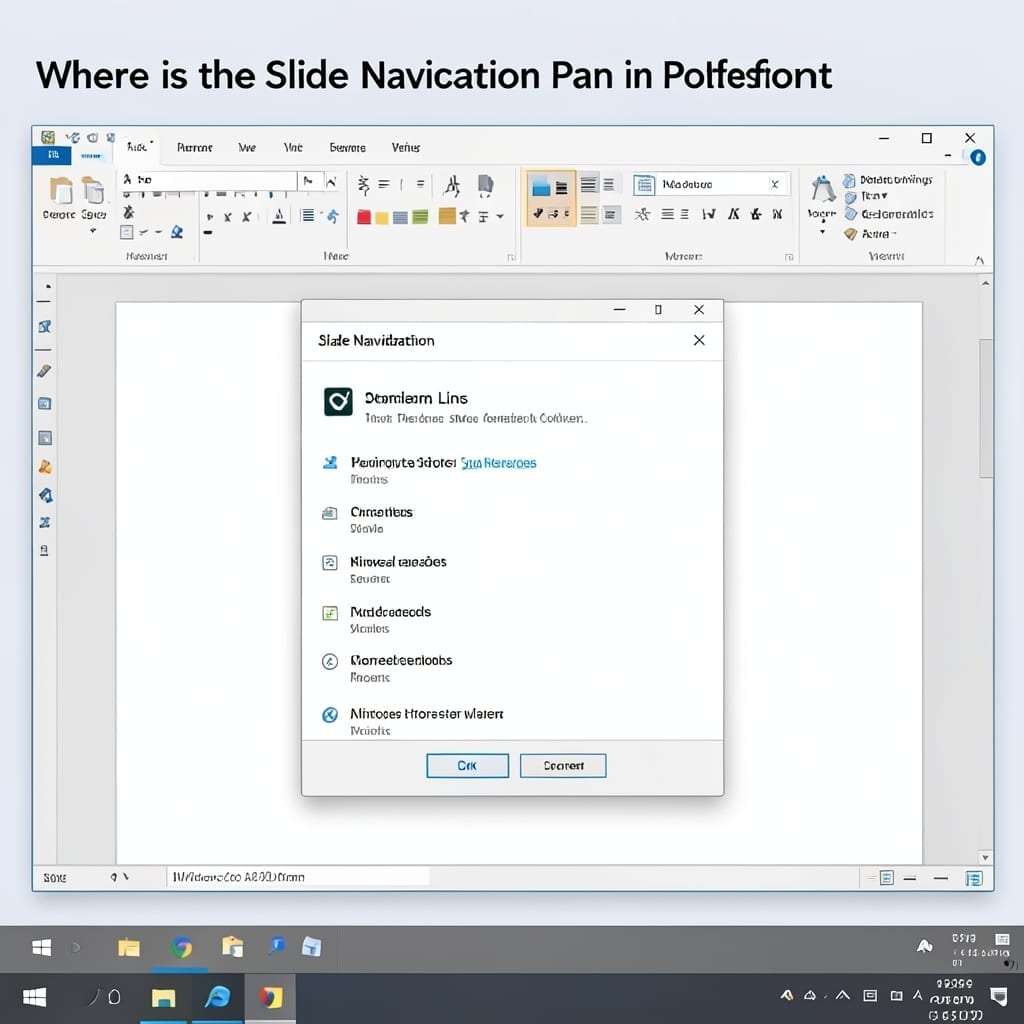Click the blue layout icon in highlighted ribbon group
This screenshot has width=1024, height=1024.
pyautogui.click(x=541, y=187)
